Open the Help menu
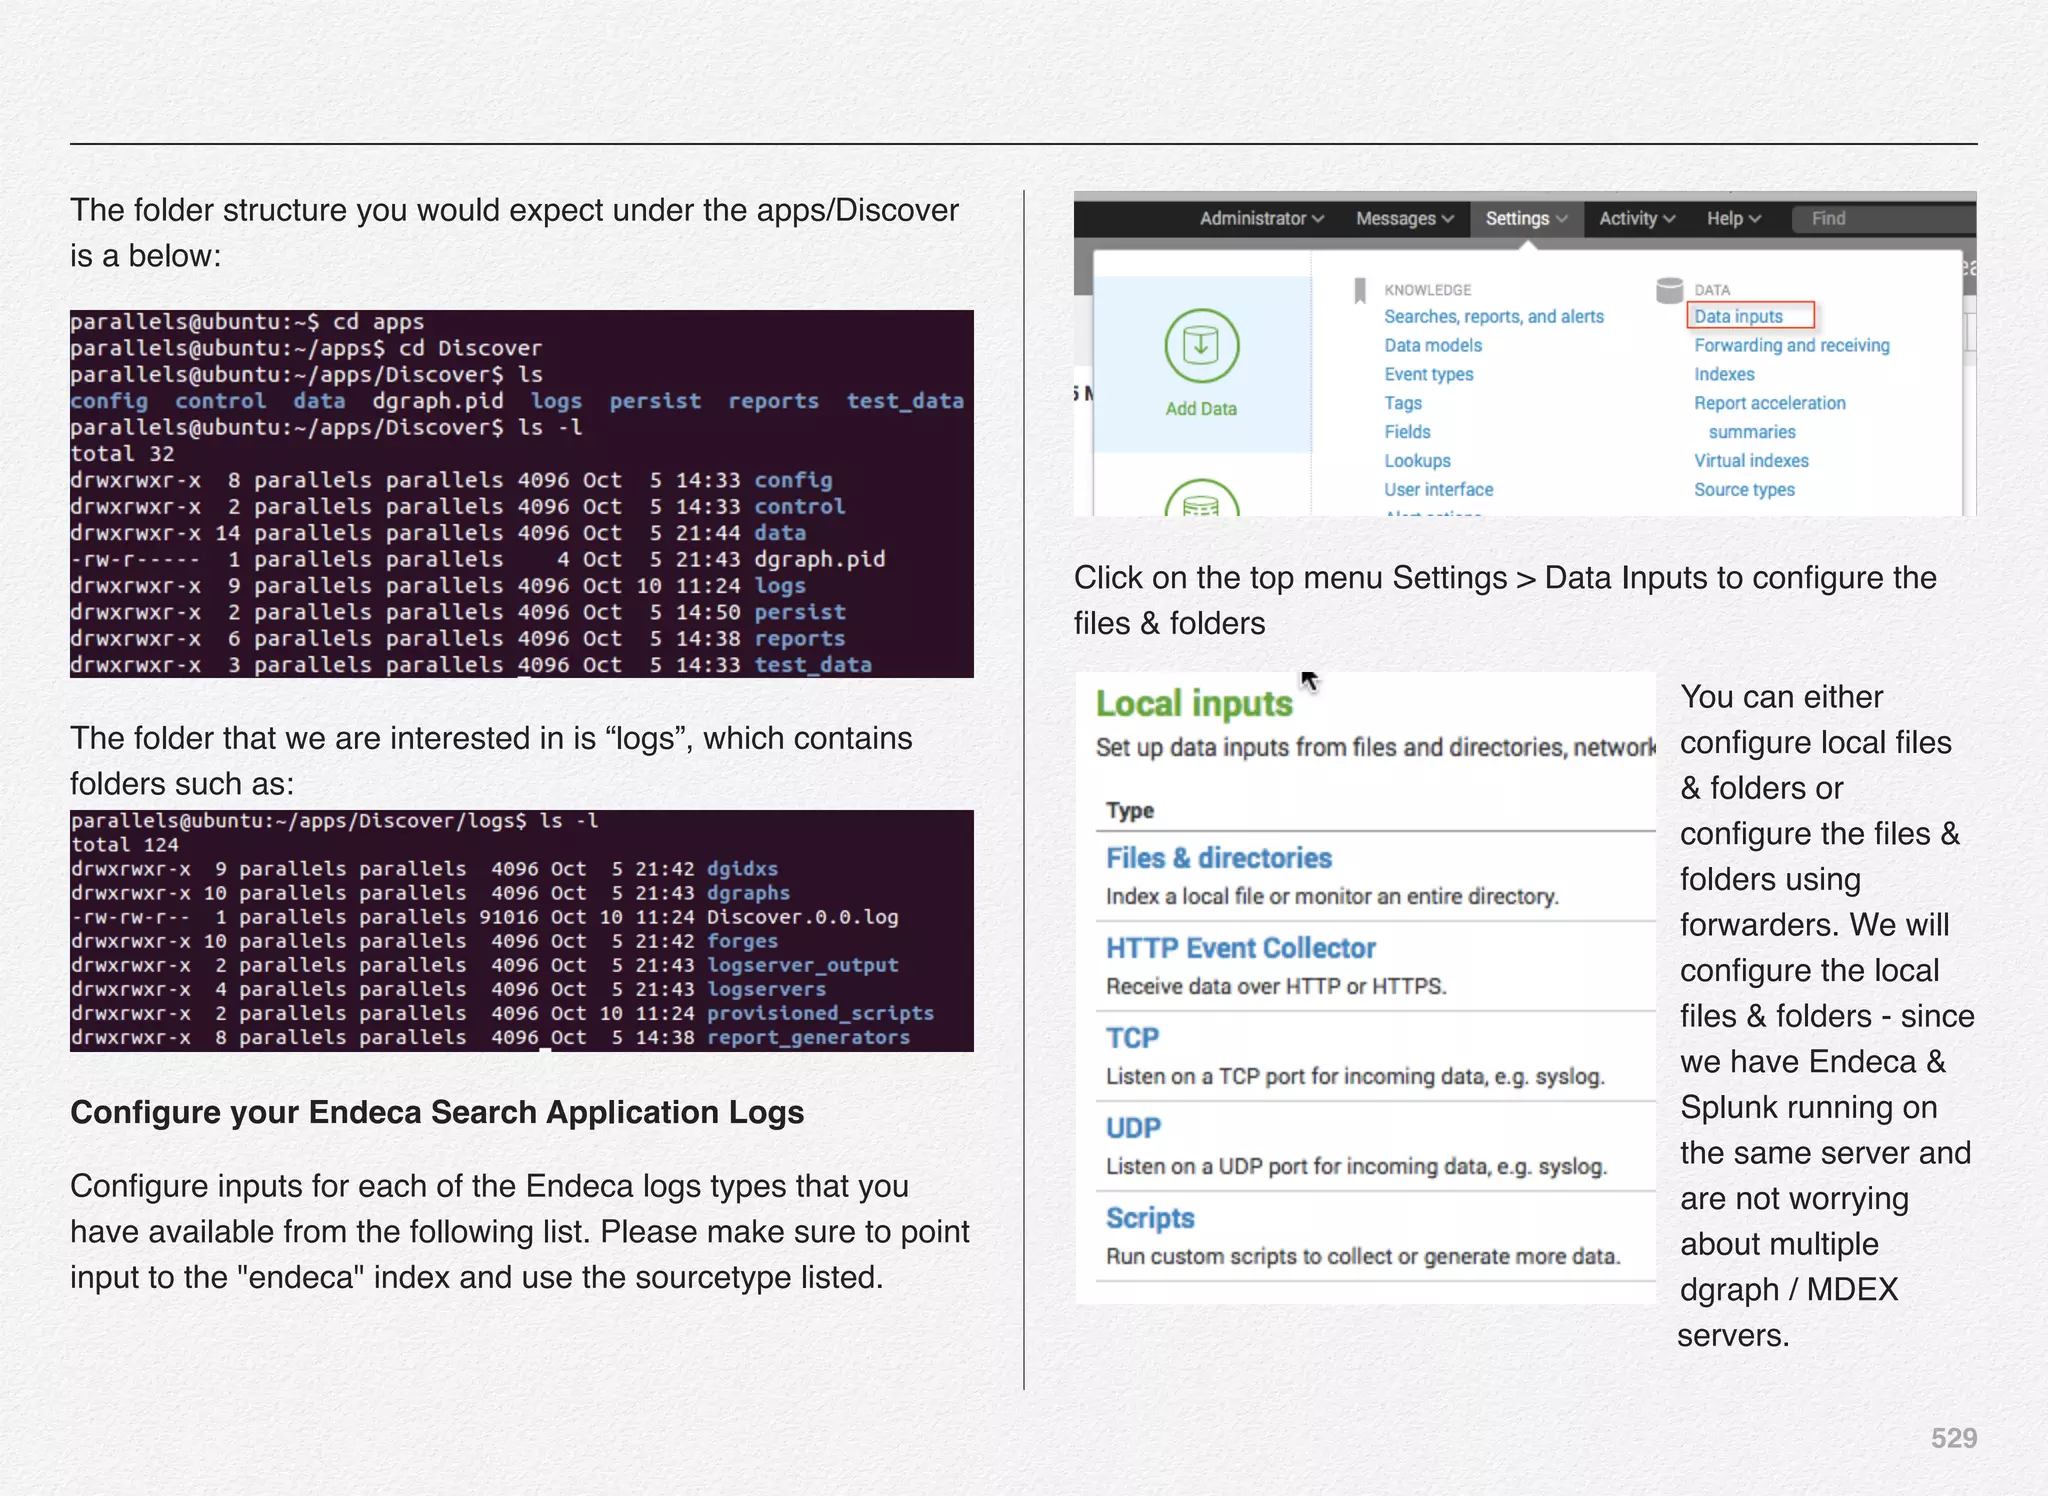This screenshot has height=1496, width=2048. click(1733, 218)
